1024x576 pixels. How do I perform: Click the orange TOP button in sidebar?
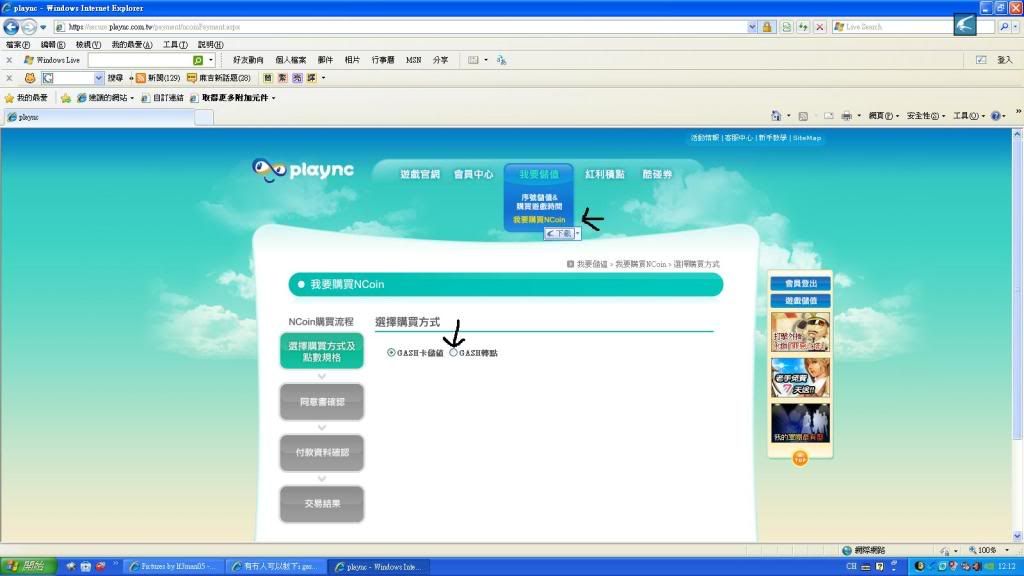point(799,458)
